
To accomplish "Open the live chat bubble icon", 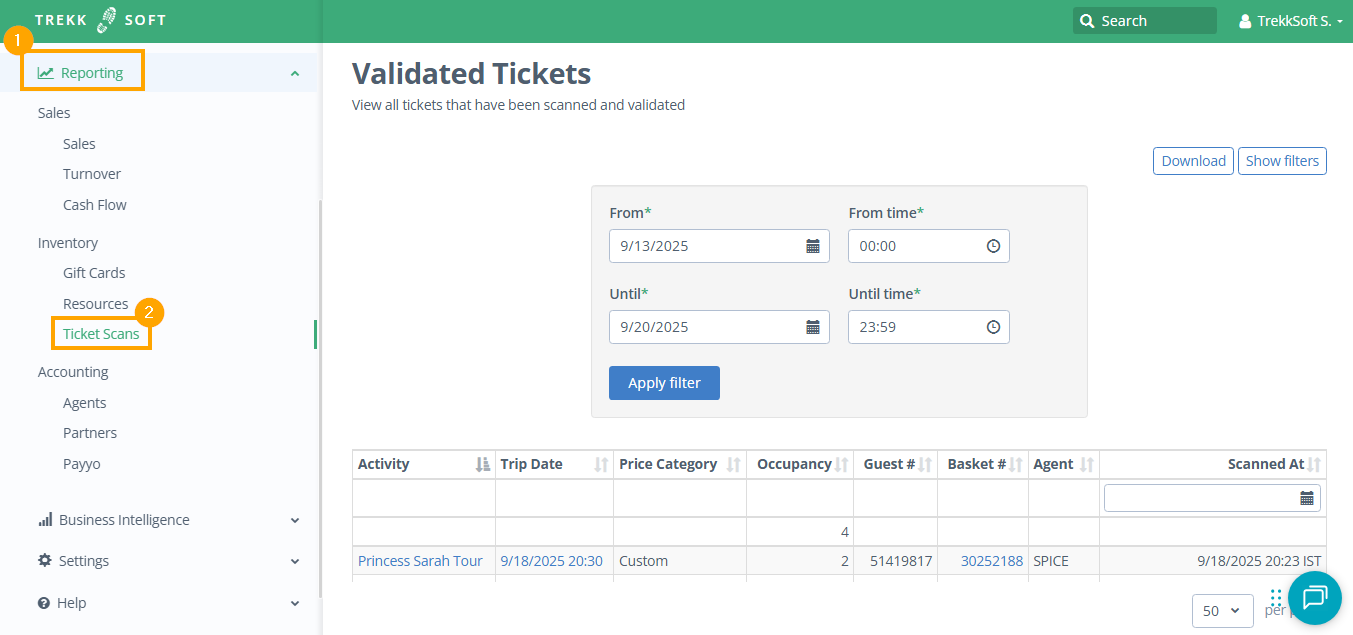I will 1314,598.
